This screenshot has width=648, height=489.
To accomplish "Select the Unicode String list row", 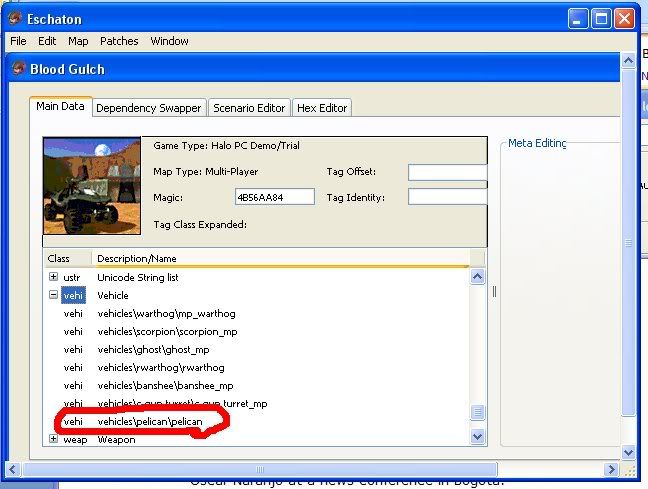I will (138, 277).
